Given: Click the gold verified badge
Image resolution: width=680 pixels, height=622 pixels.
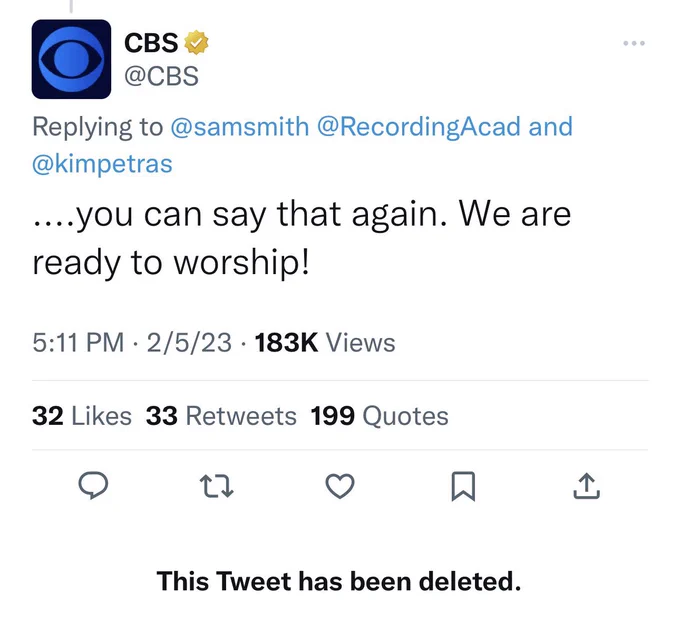Looking at the screenshot, I should pos(196,43).
